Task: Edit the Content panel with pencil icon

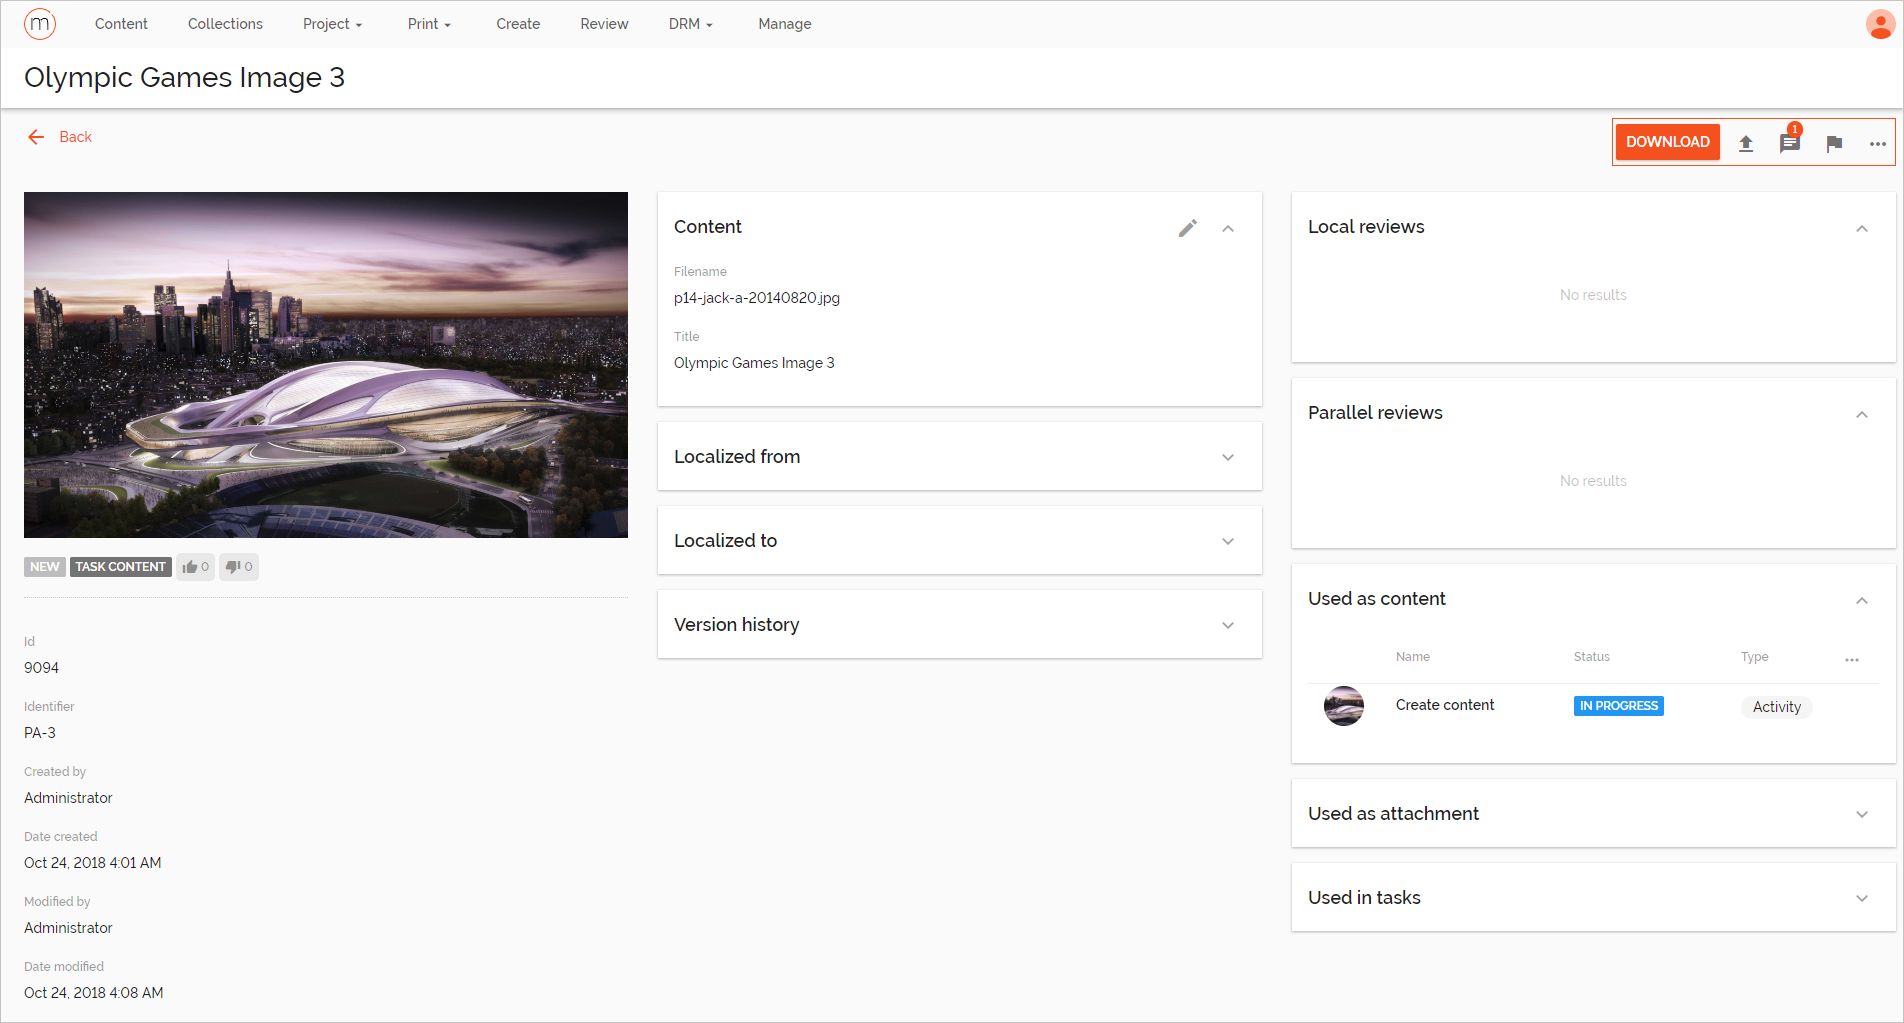Action: coord(1188,228)
